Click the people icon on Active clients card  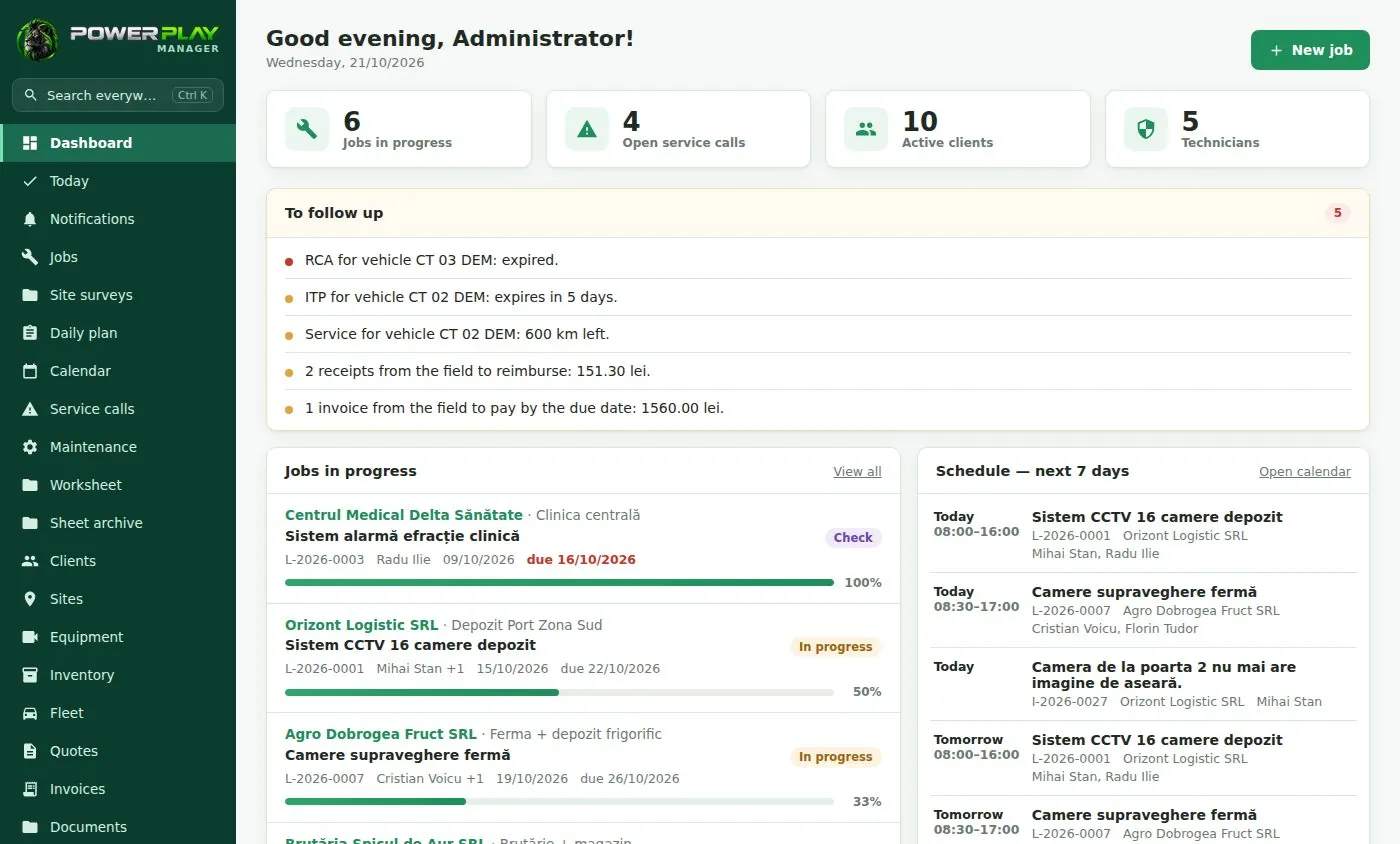866,129
